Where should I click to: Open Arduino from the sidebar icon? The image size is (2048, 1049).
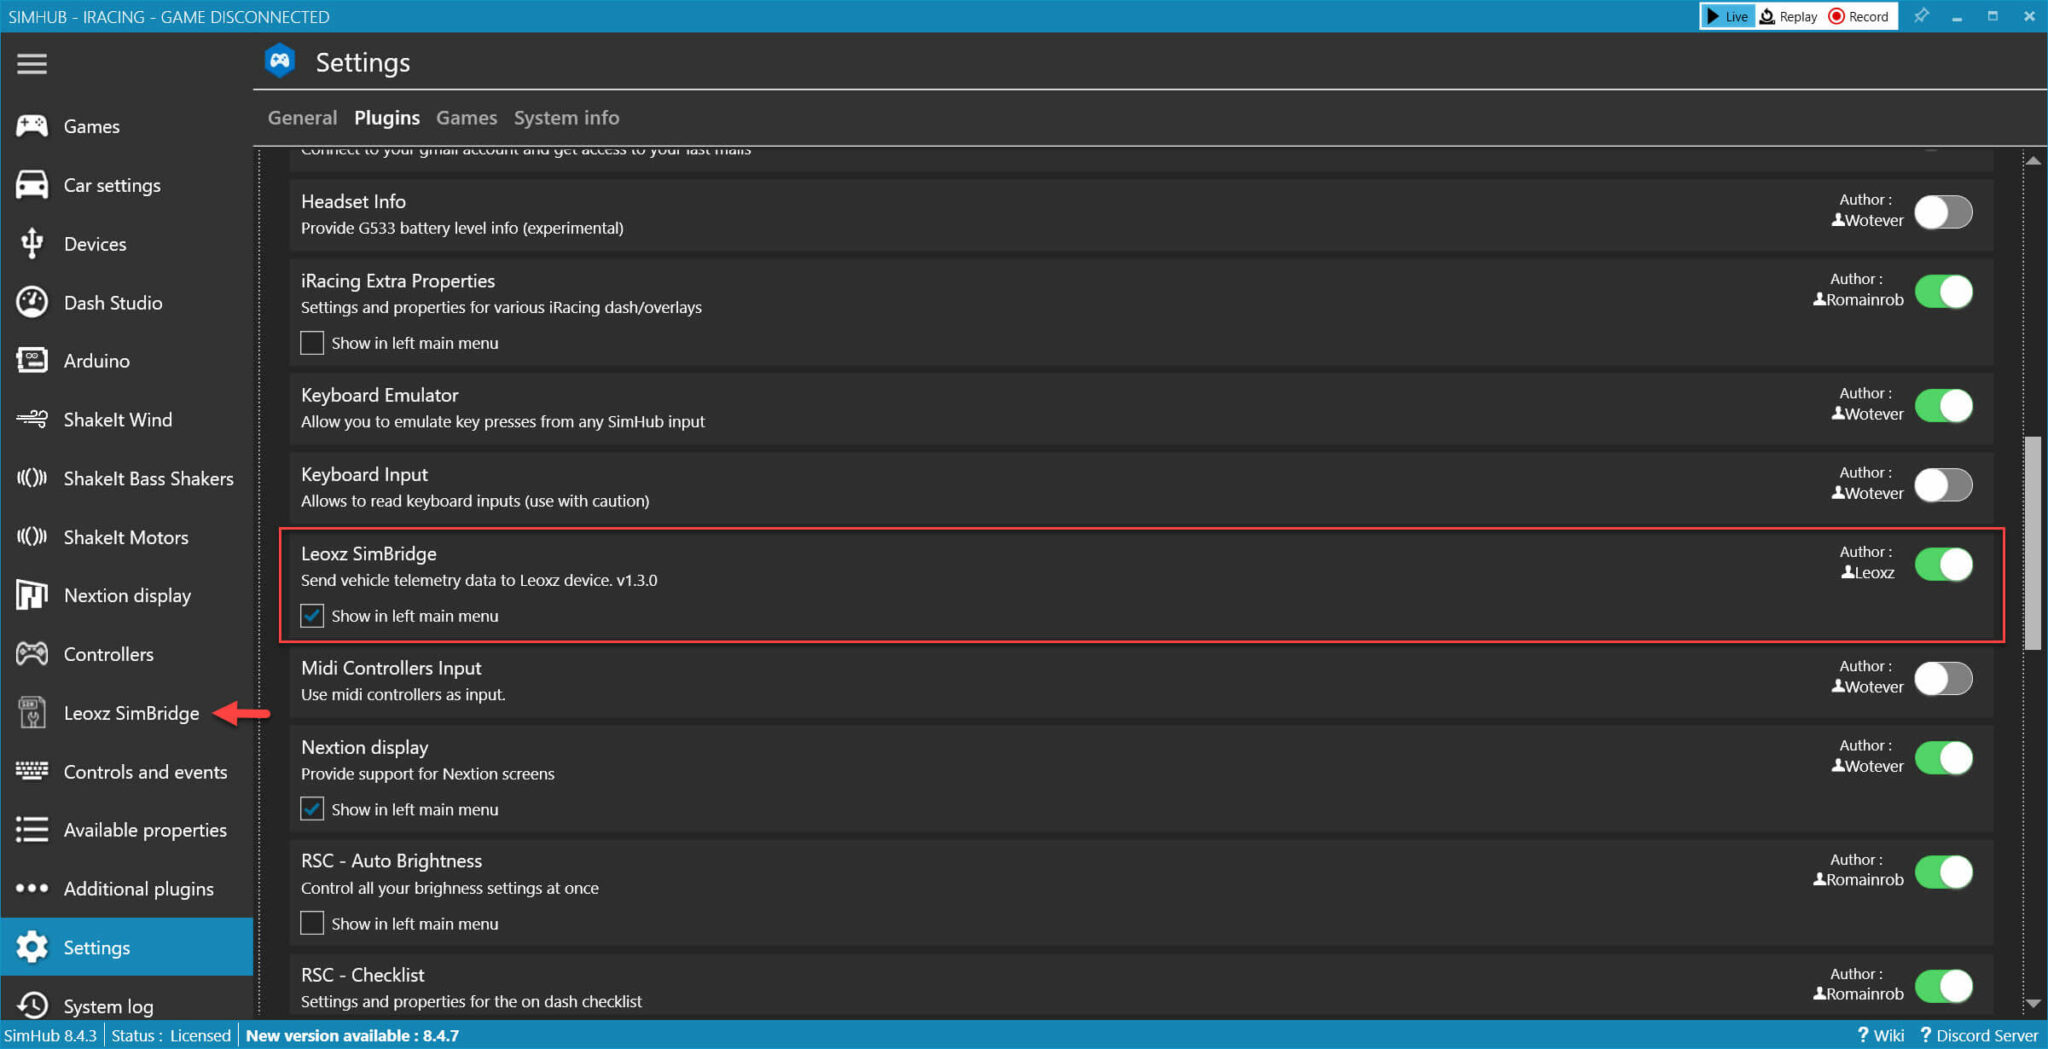(32, 361)
